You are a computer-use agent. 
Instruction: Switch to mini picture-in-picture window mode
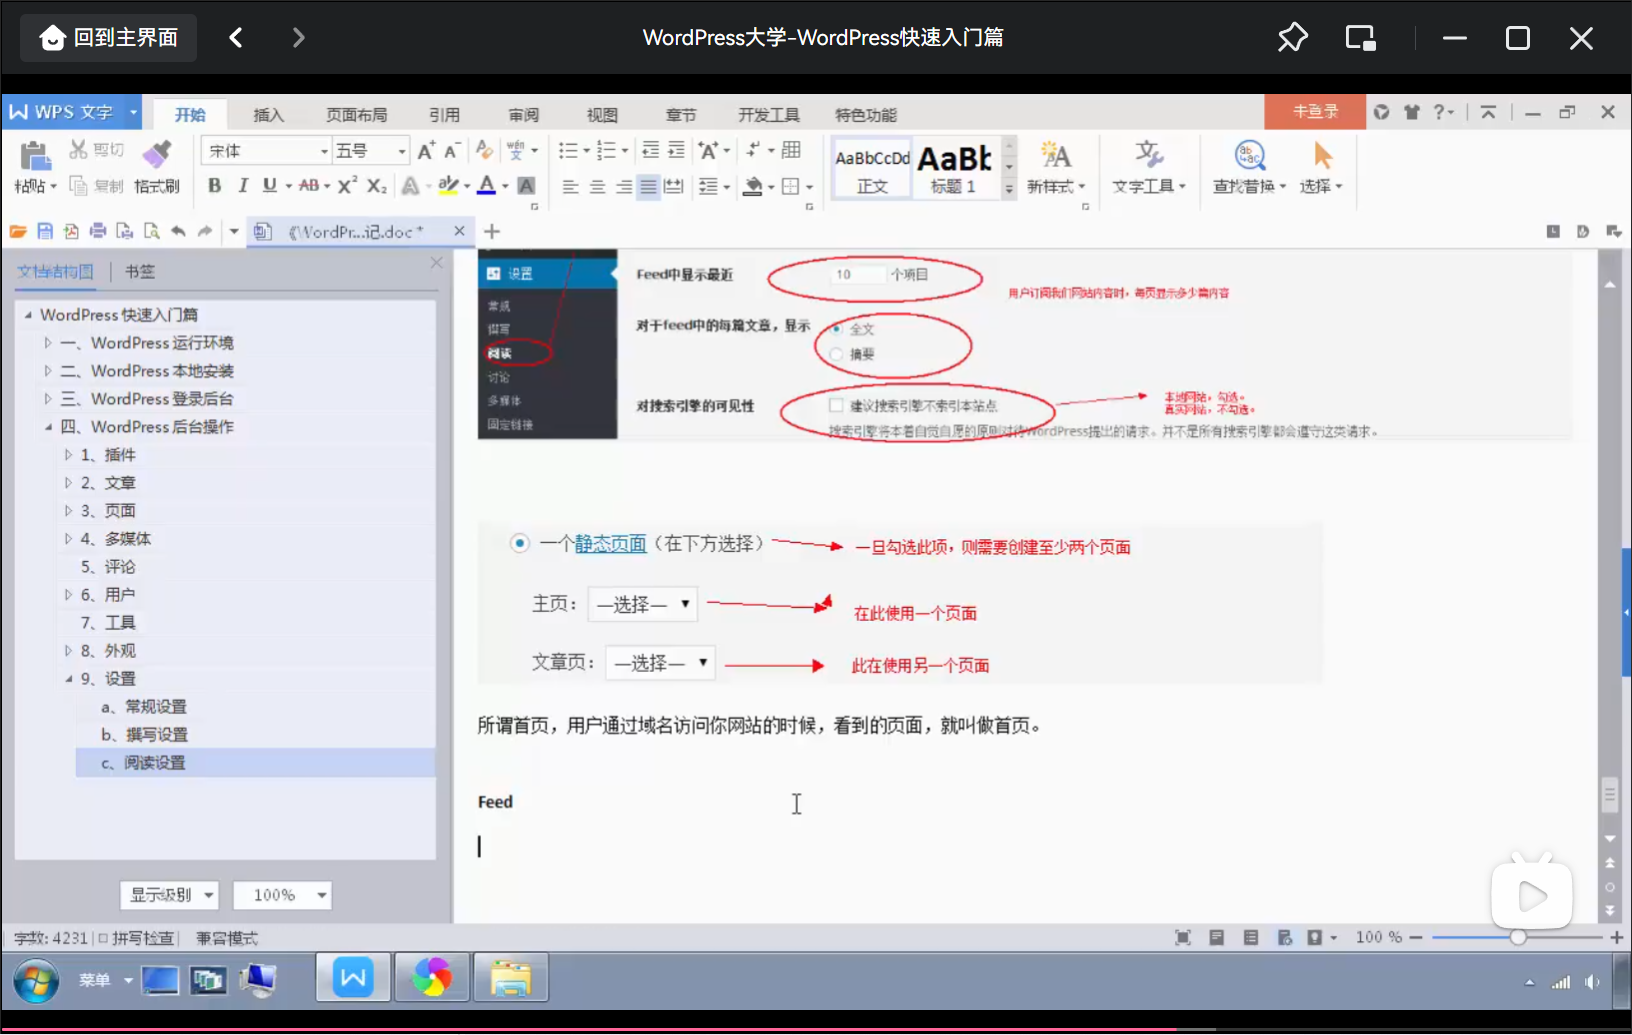click(1360, 38)
